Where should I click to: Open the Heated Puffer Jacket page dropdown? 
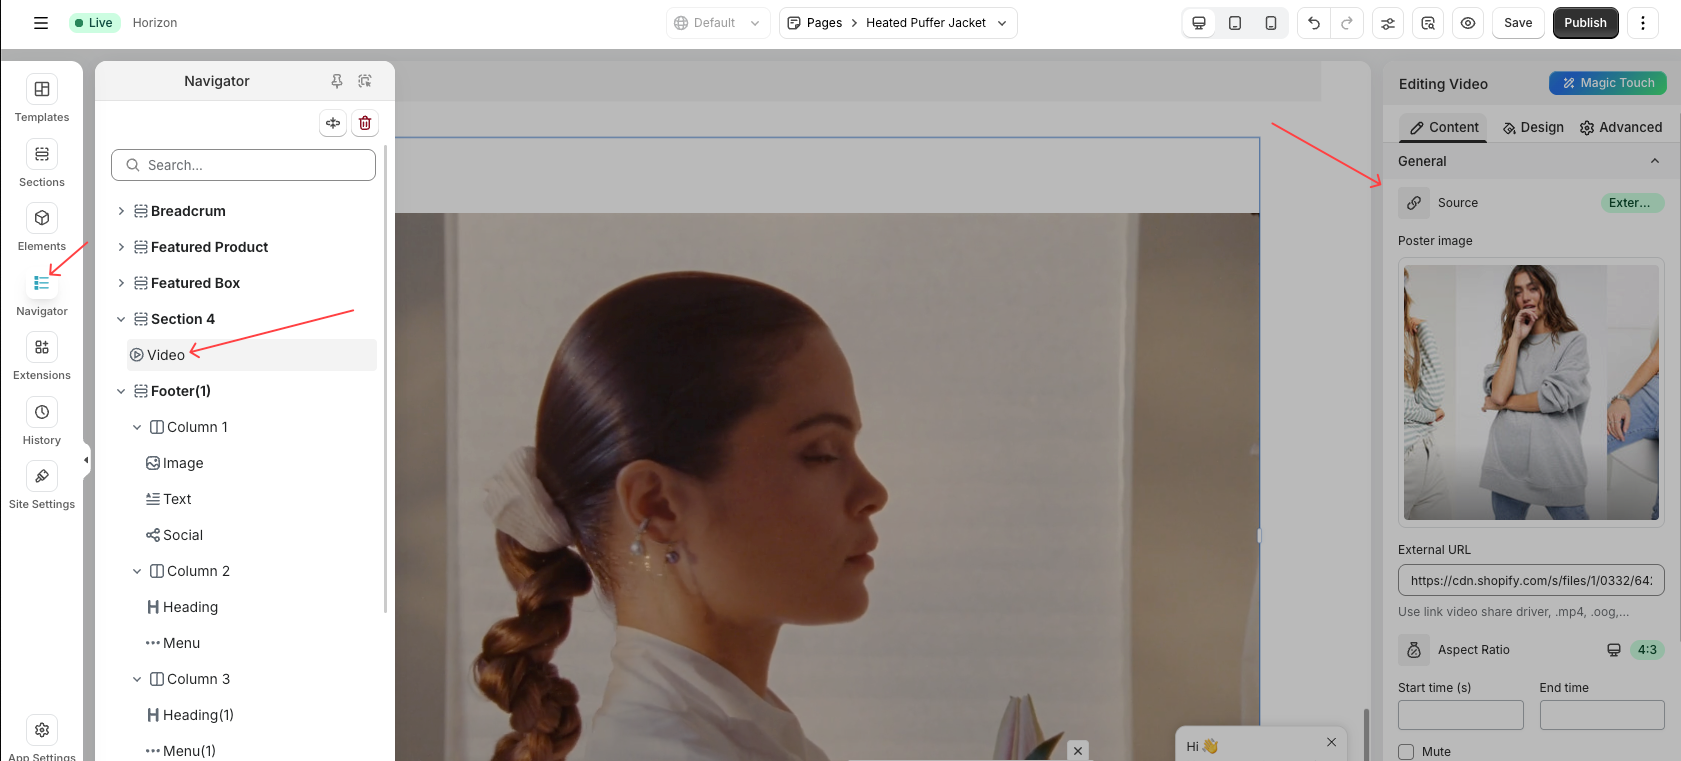click(x=937, y=23)
